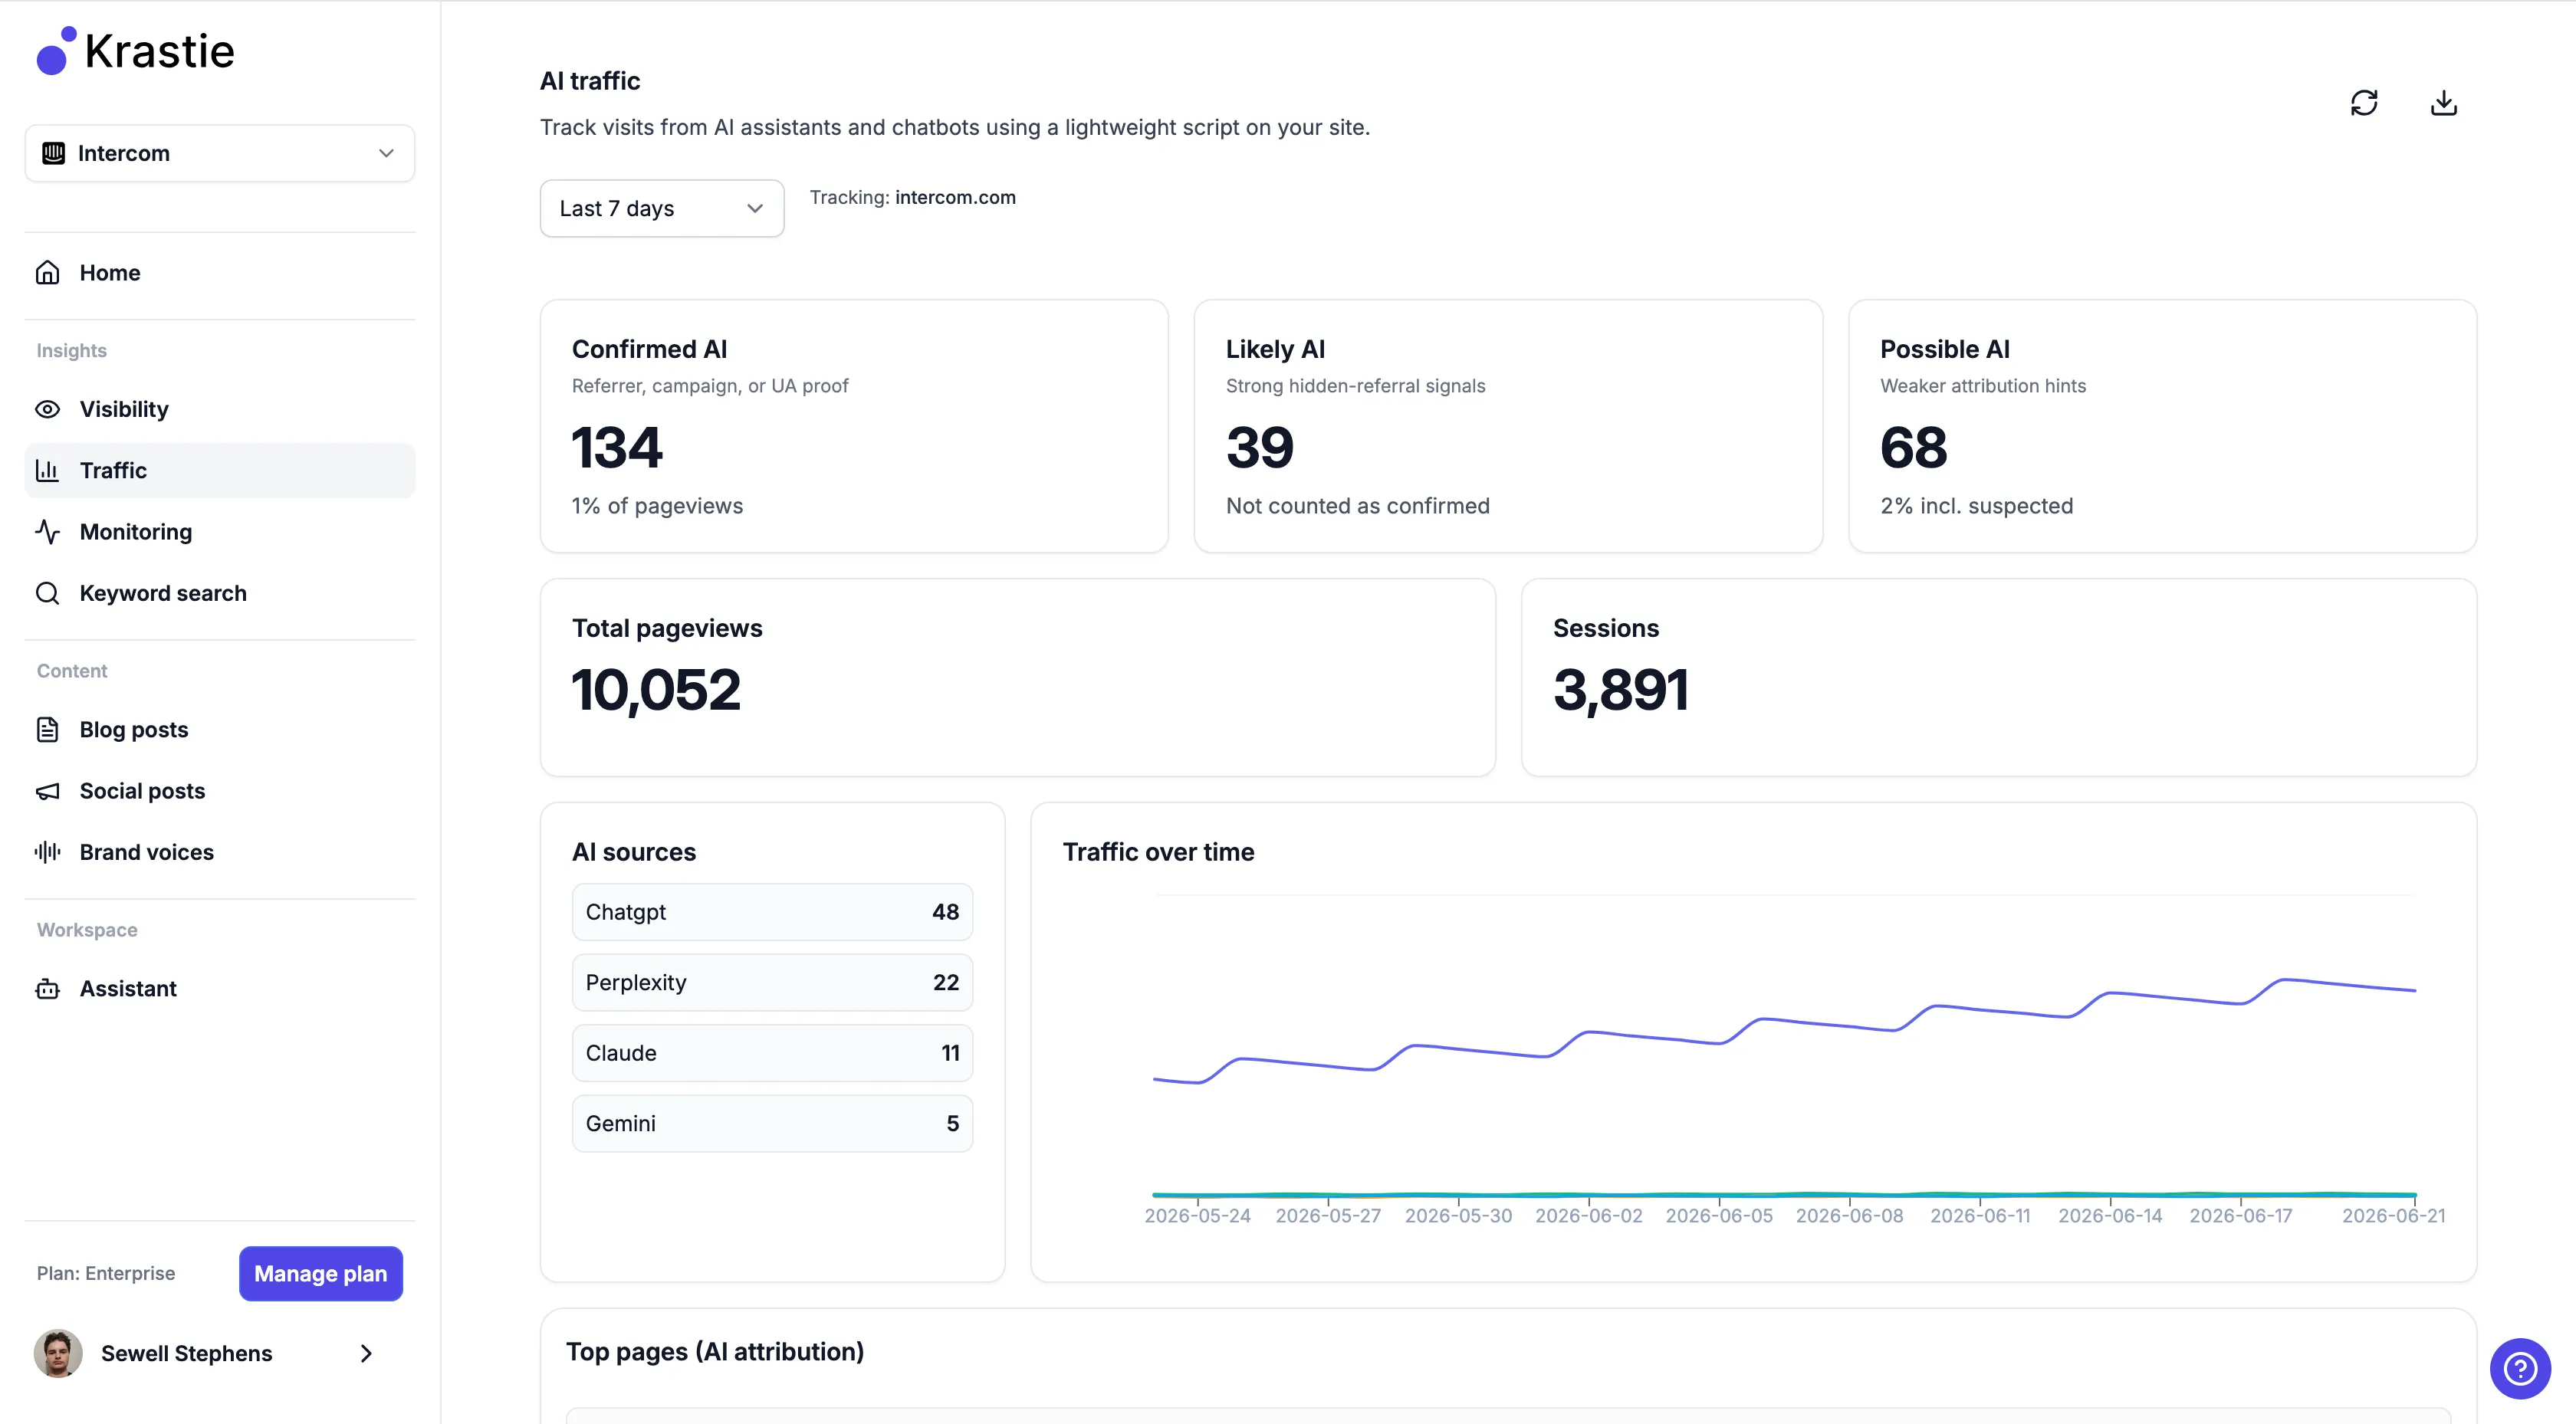Open the Monitoring page

coord(220,532)
